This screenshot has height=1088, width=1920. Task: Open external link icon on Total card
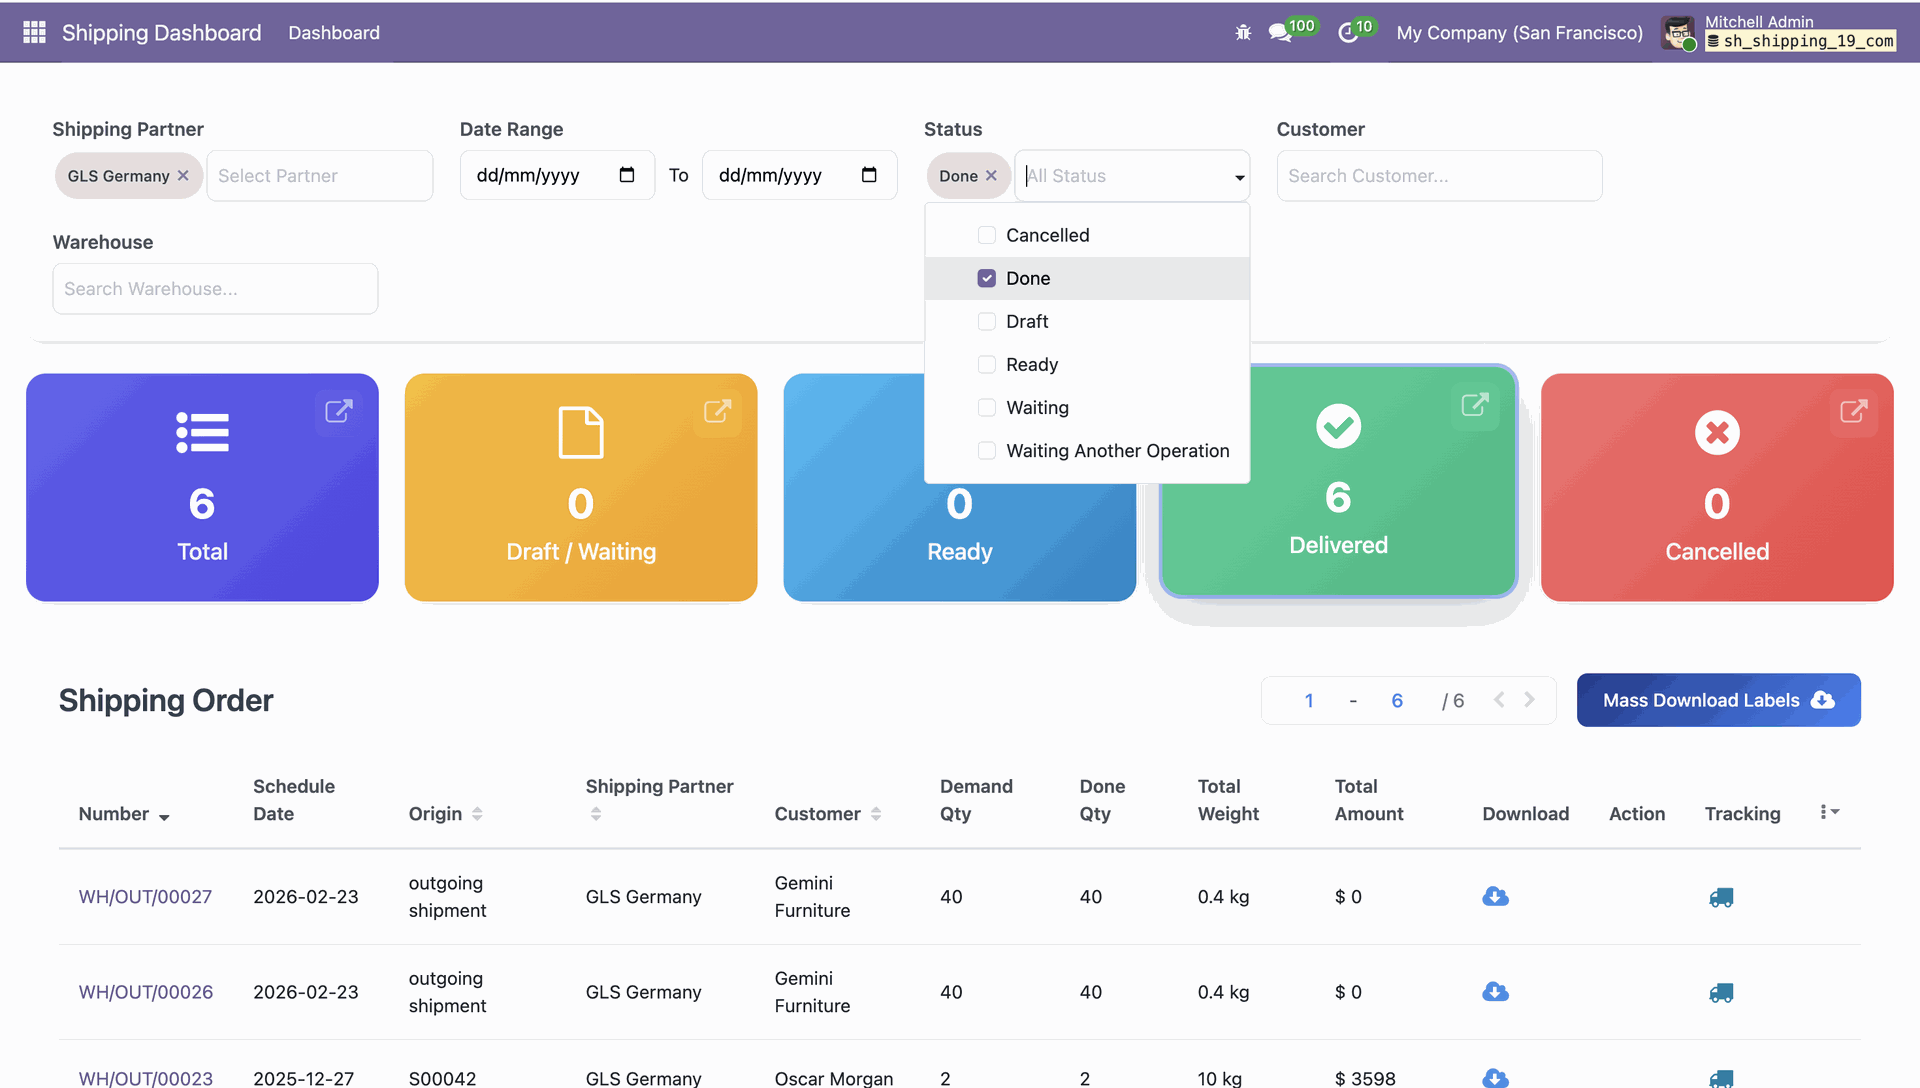(339, 411)
